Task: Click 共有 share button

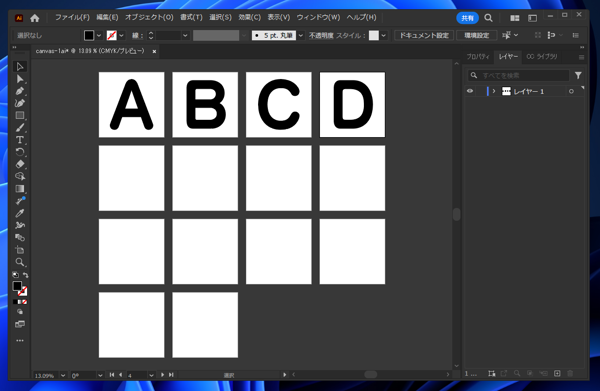Action: [x=467, y=18]
